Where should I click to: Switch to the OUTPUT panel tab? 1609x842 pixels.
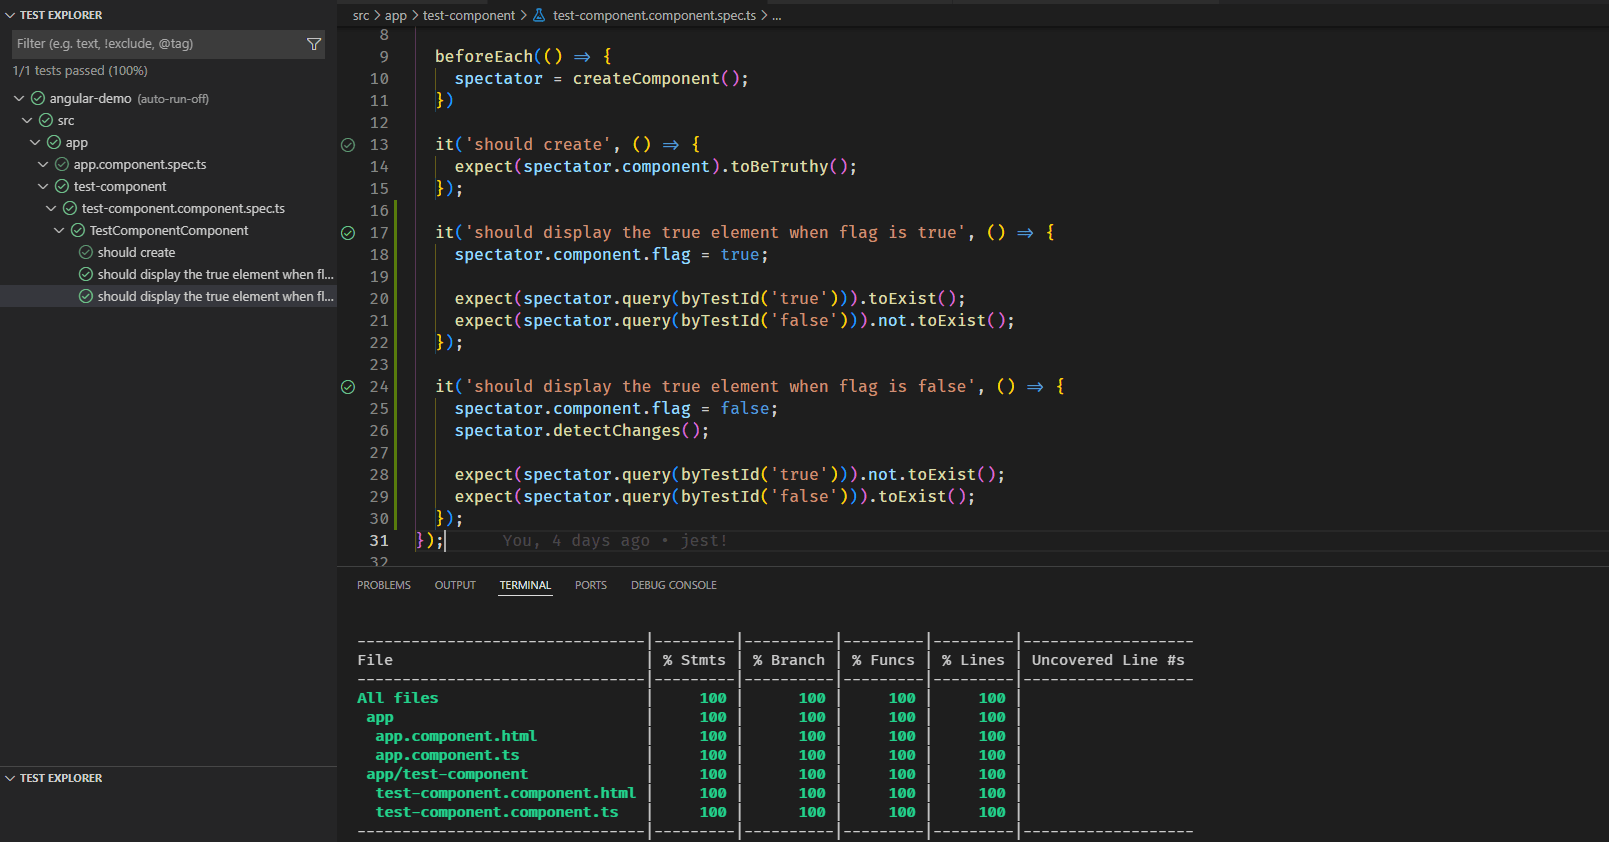click(455, 585)
